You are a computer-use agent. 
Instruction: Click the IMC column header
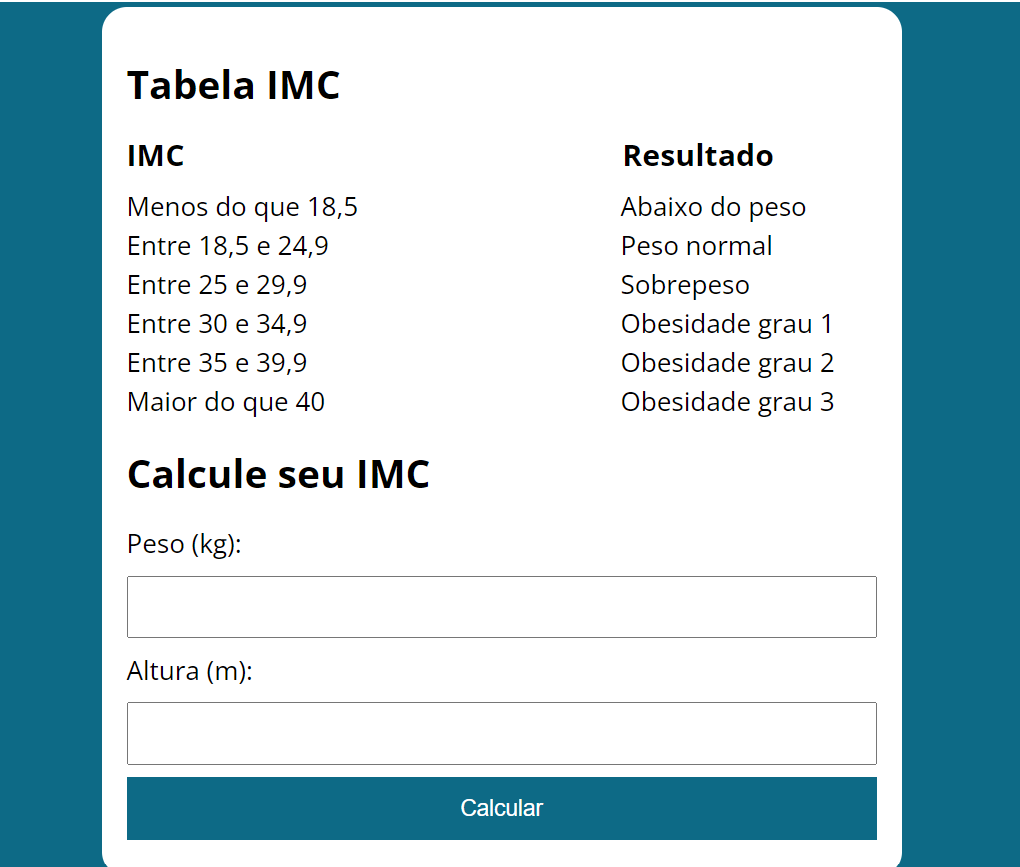(155, 156)
